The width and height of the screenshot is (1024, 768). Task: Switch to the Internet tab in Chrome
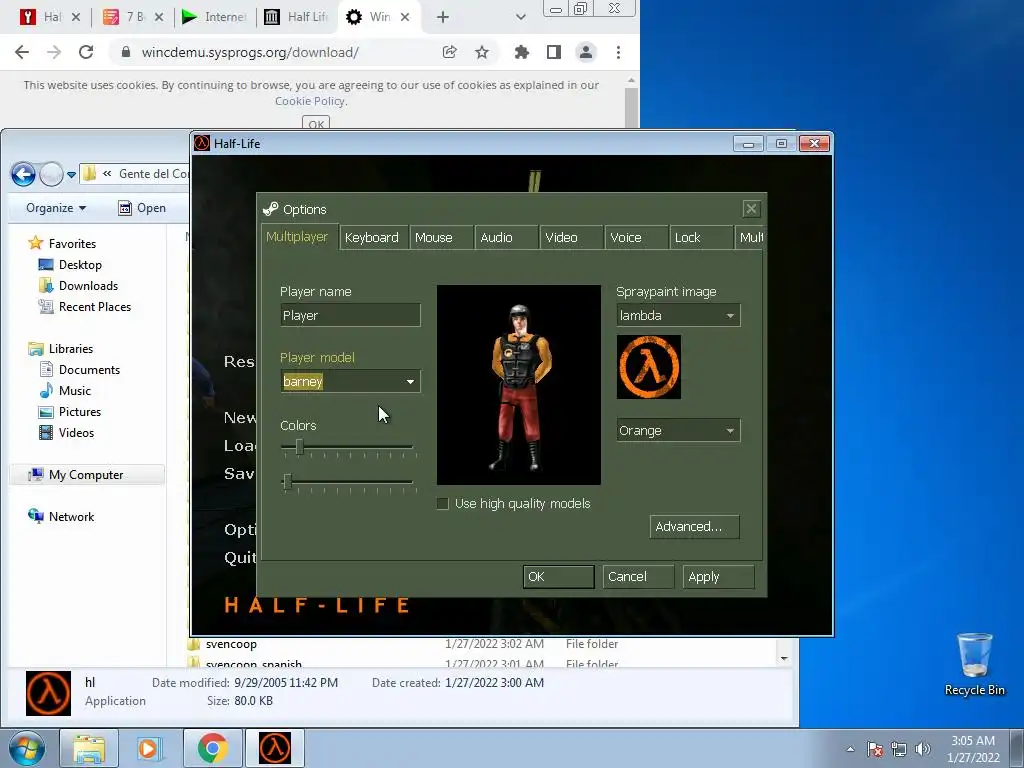click(216, 17)
